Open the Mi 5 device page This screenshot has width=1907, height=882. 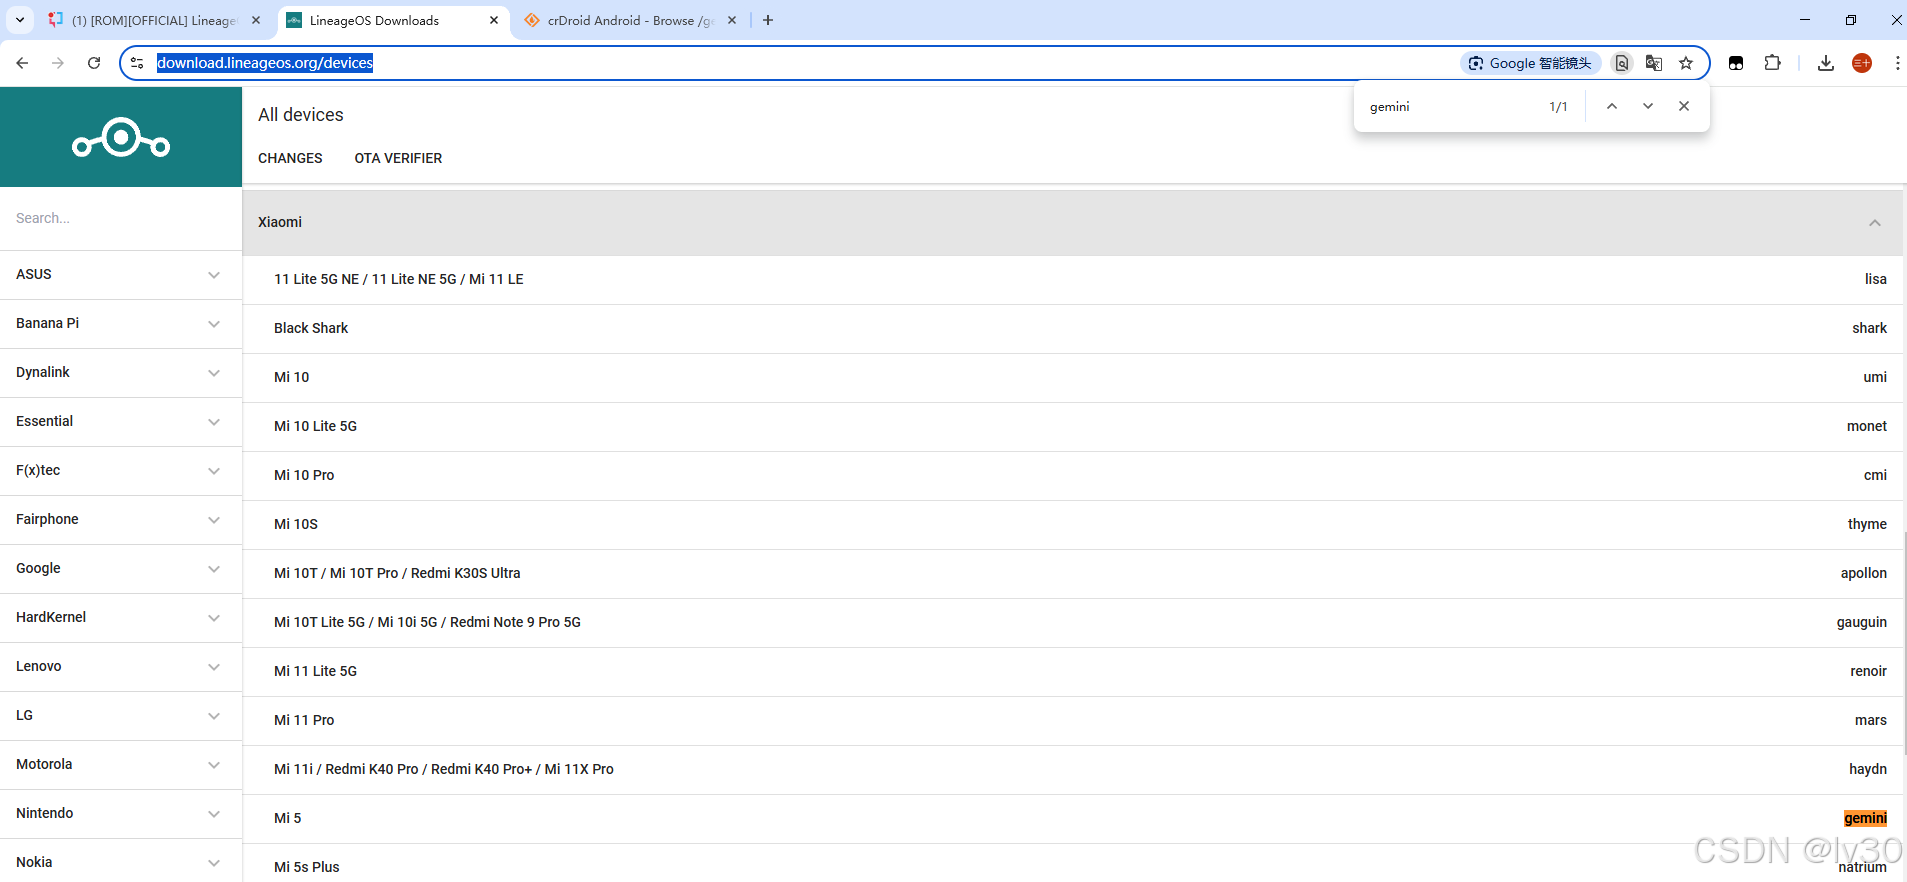pyautogui.click(x=1075, y=818)
